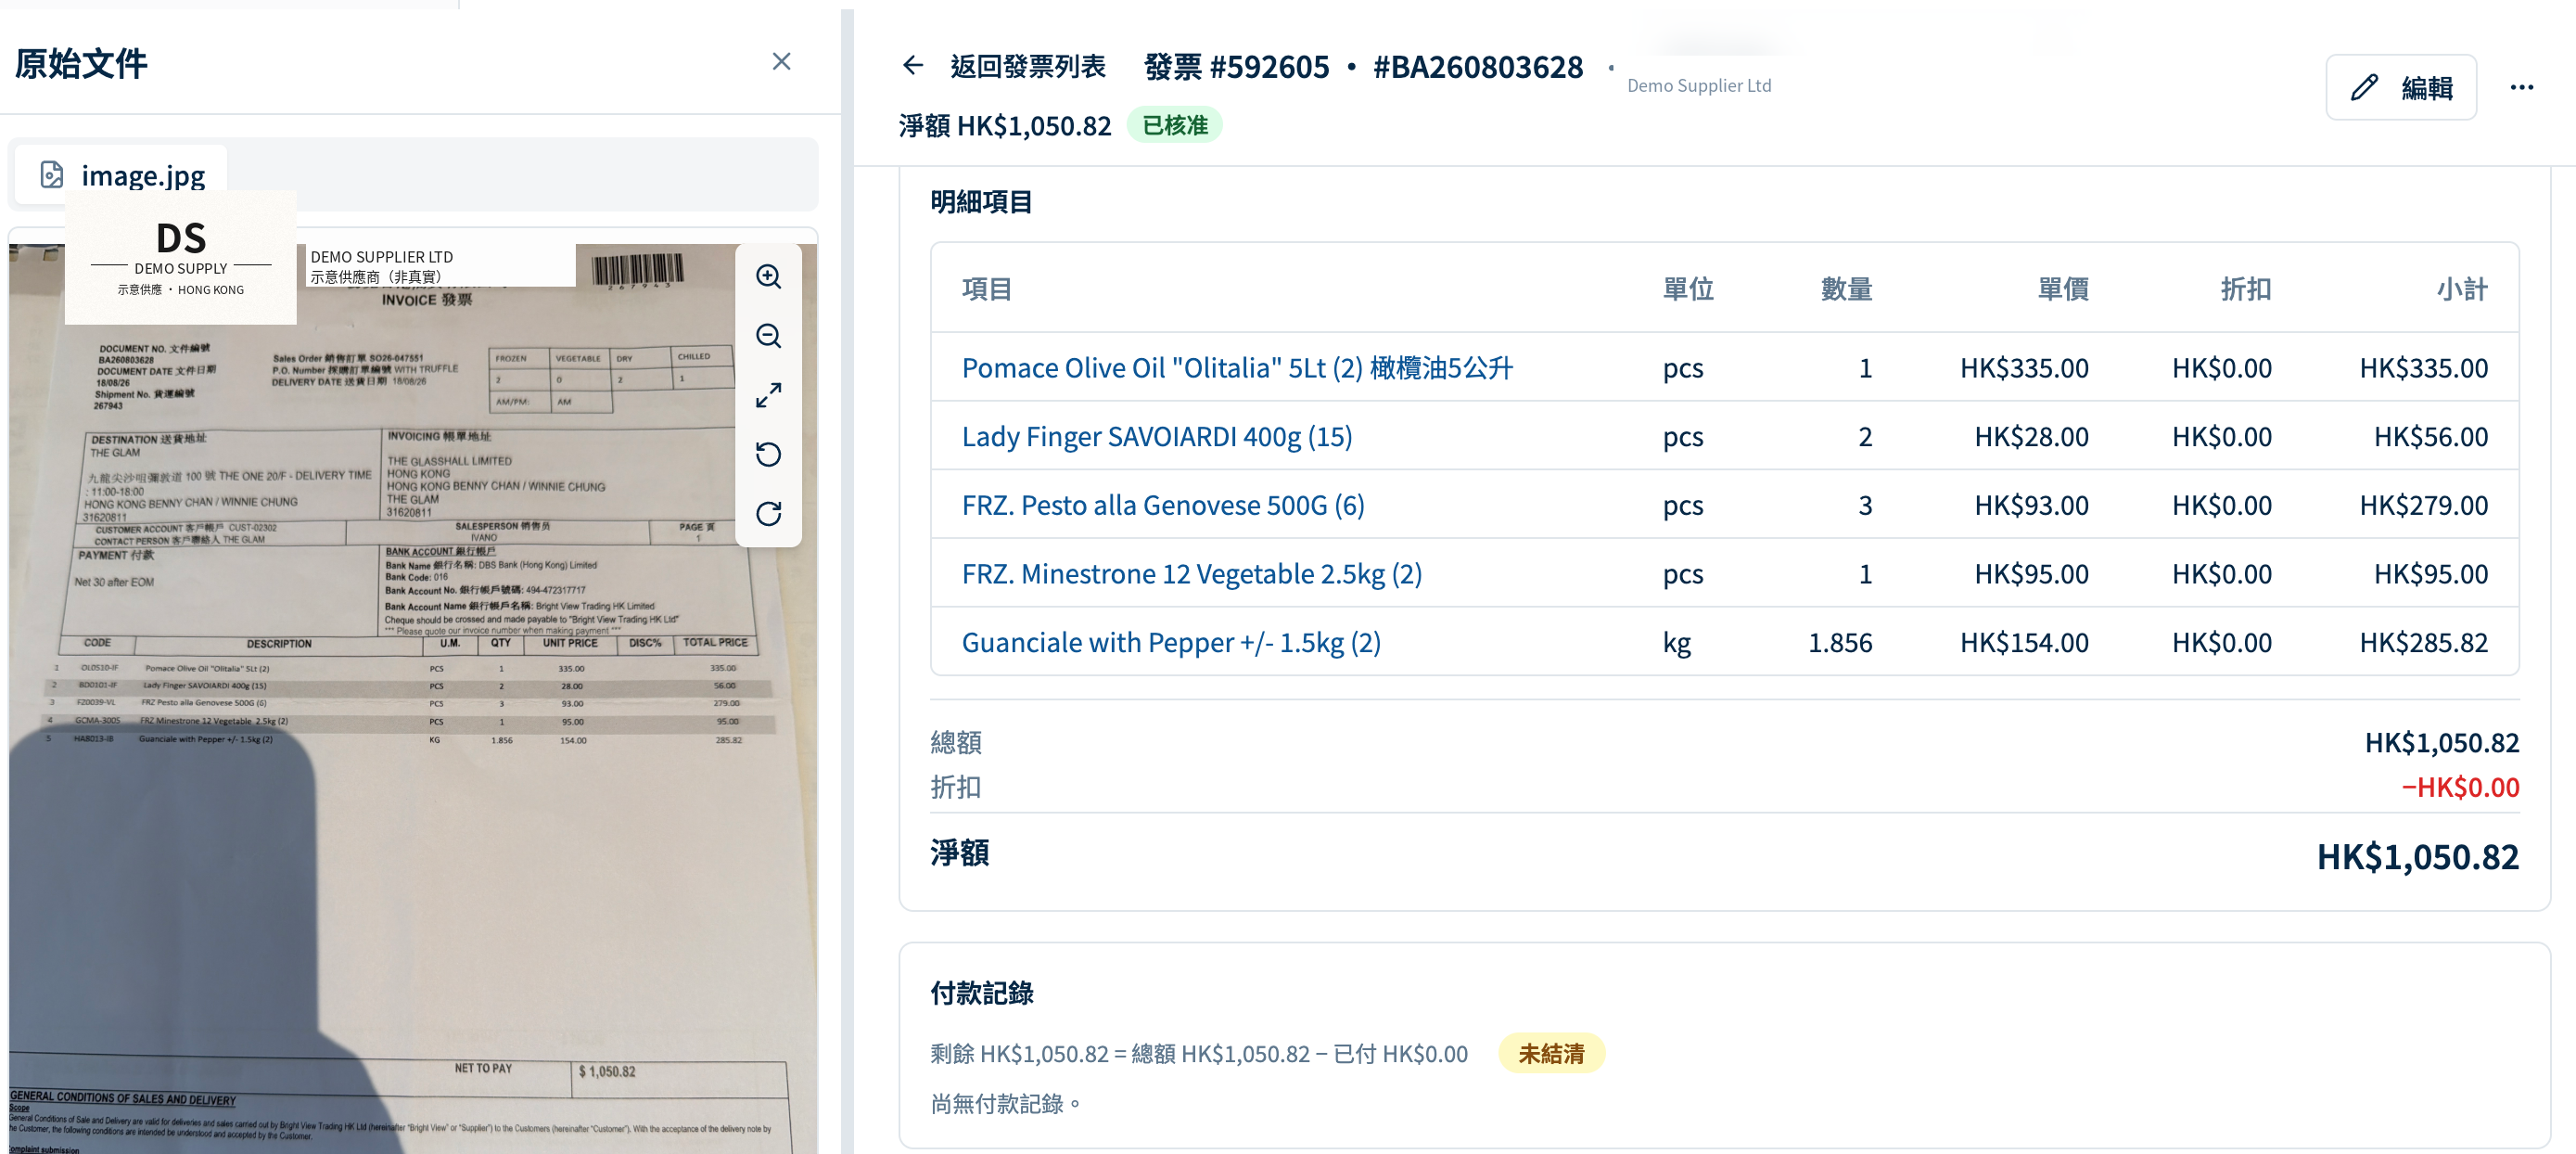This screenshot has width=2576, height=1154.
Task: Click the 折扣 column header
Action: pos(2245,289)
